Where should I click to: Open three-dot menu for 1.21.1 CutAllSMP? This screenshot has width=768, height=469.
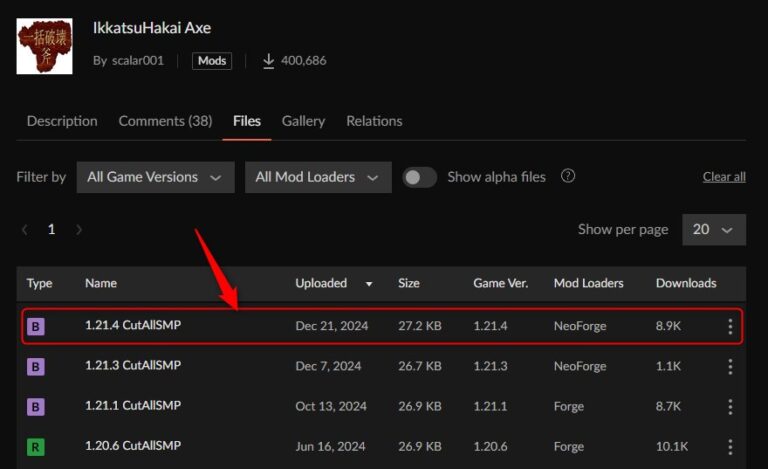tap(730, 407)
